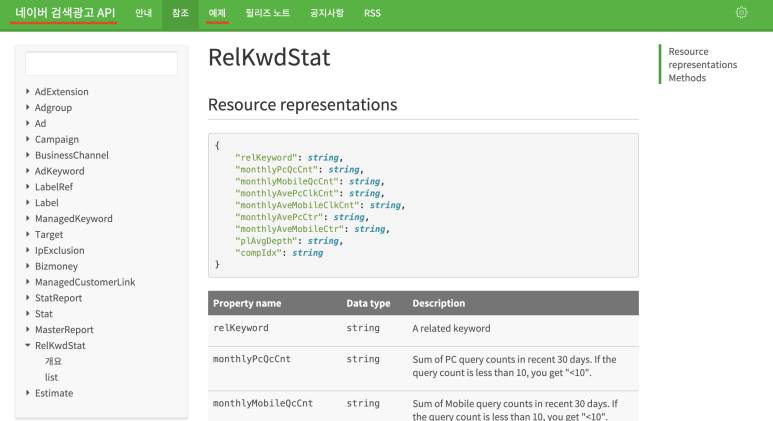Image resolution: width=773 pixels, height=421 pixels.
Task: Select 개요 under RelKwdStat
Action: (x=53, y=361)
